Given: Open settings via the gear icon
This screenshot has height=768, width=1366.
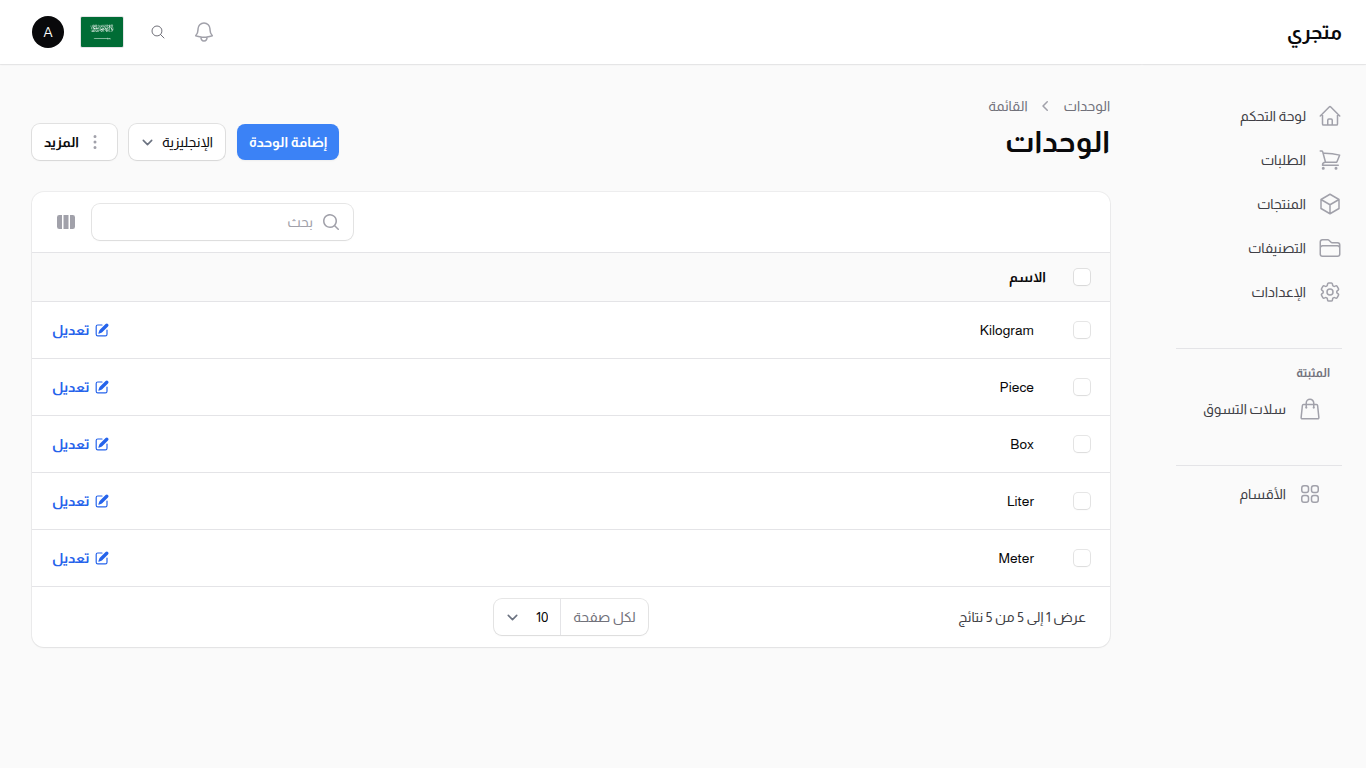Looking at the screenshot, I should (1330, 291).
